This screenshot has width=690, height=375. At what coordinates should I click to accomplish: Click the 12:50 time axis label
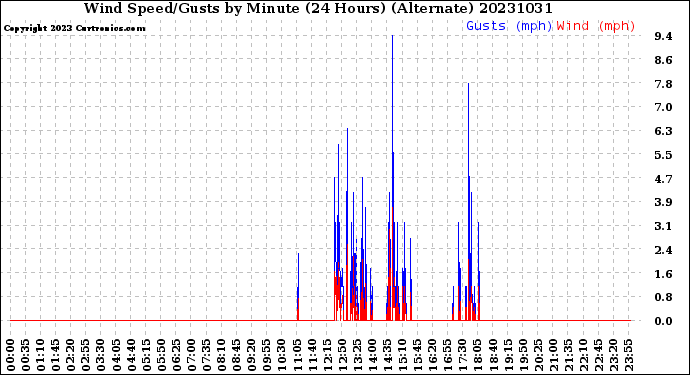pyautogui.click(x=341, y=354)
